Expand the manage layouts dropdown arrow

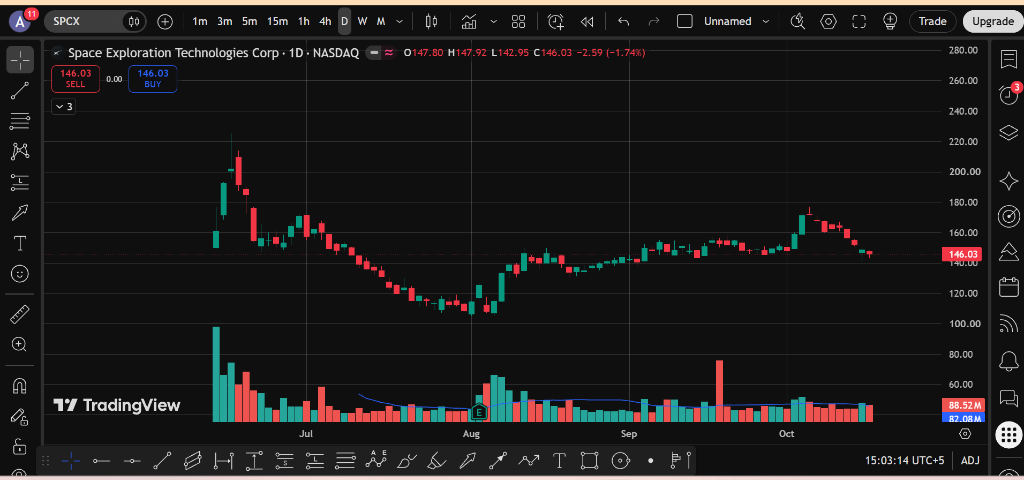[x=766, y=22]
